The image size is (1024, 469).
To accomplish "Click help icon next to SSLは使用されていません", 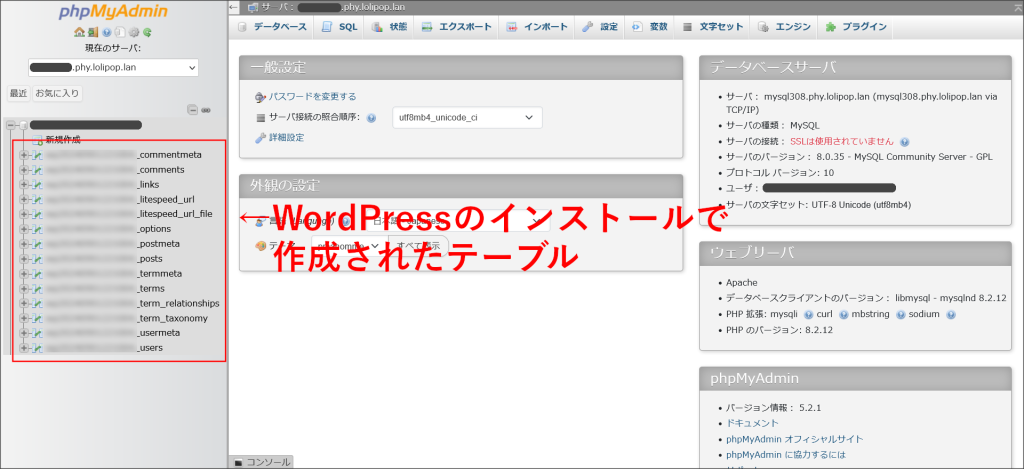I will (904, 142).
